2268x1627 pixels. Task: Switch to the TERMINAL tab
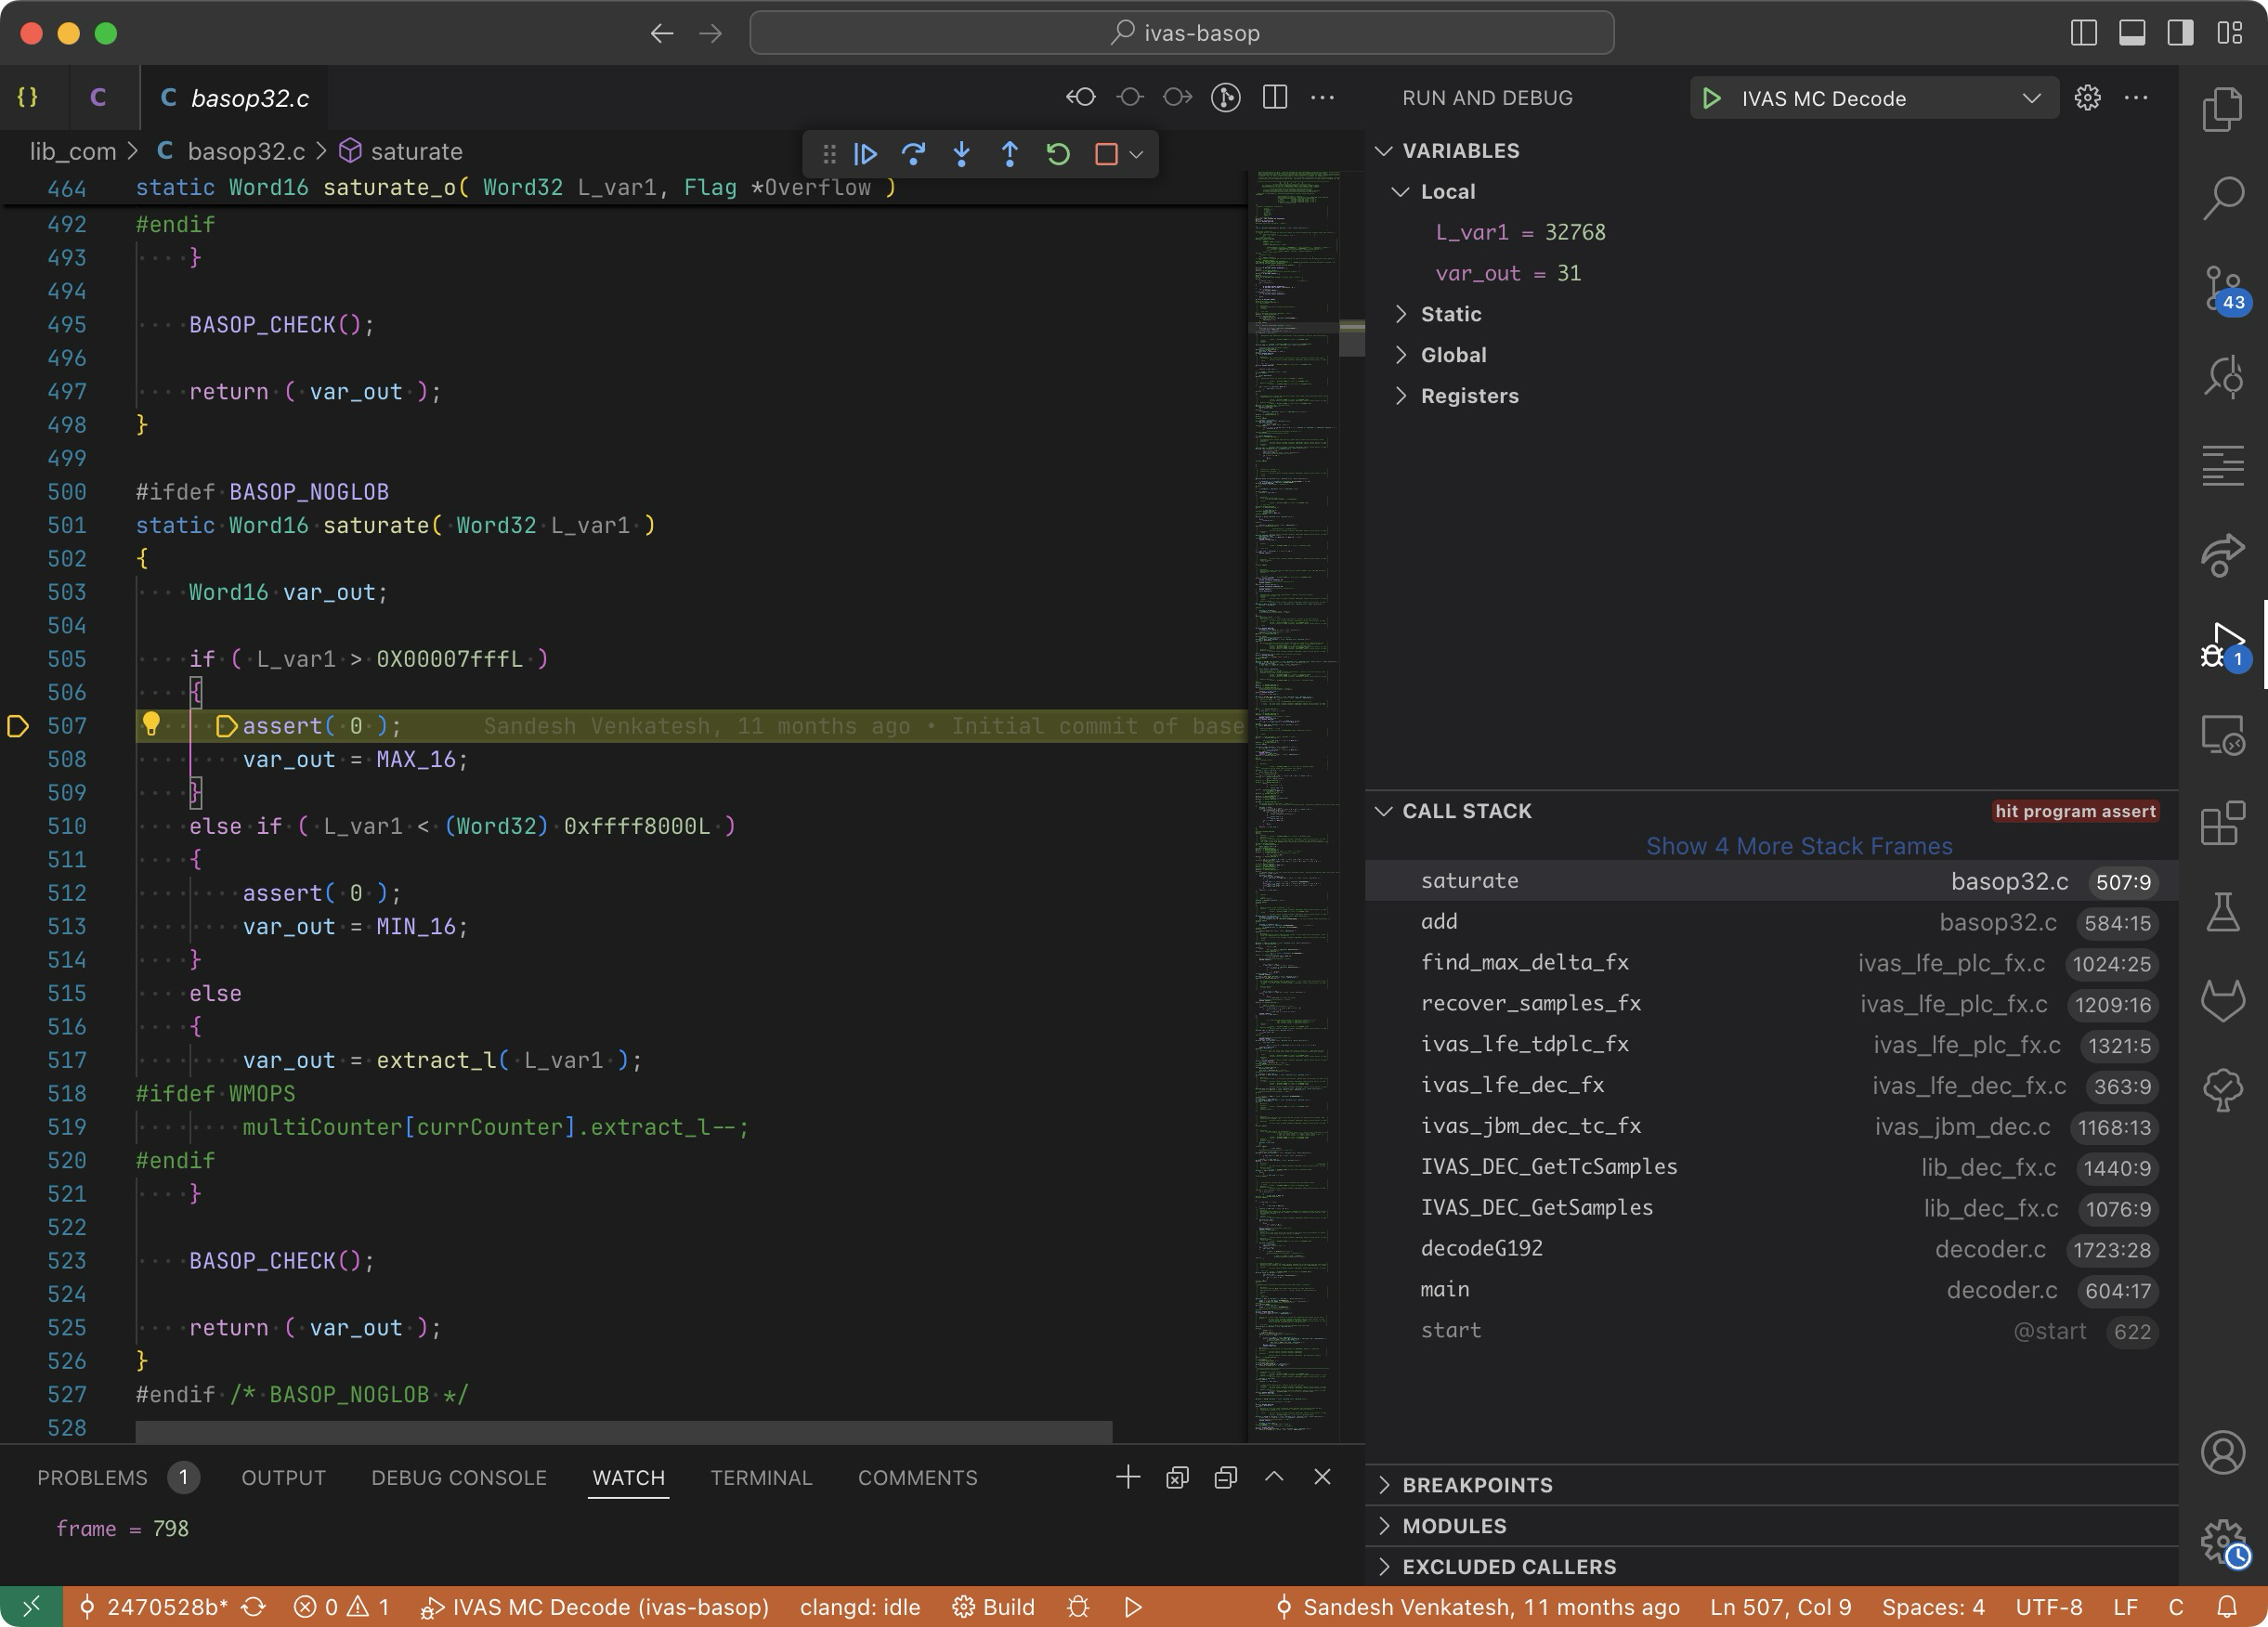point(761,1478)
